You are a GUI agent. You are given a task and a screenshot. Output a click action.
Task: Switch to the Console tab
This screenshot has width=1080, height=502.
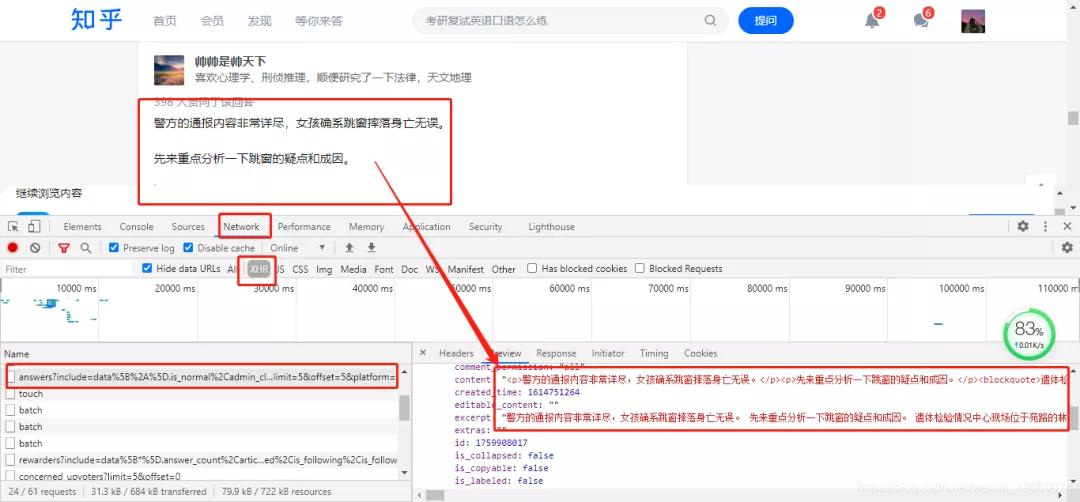136,227
